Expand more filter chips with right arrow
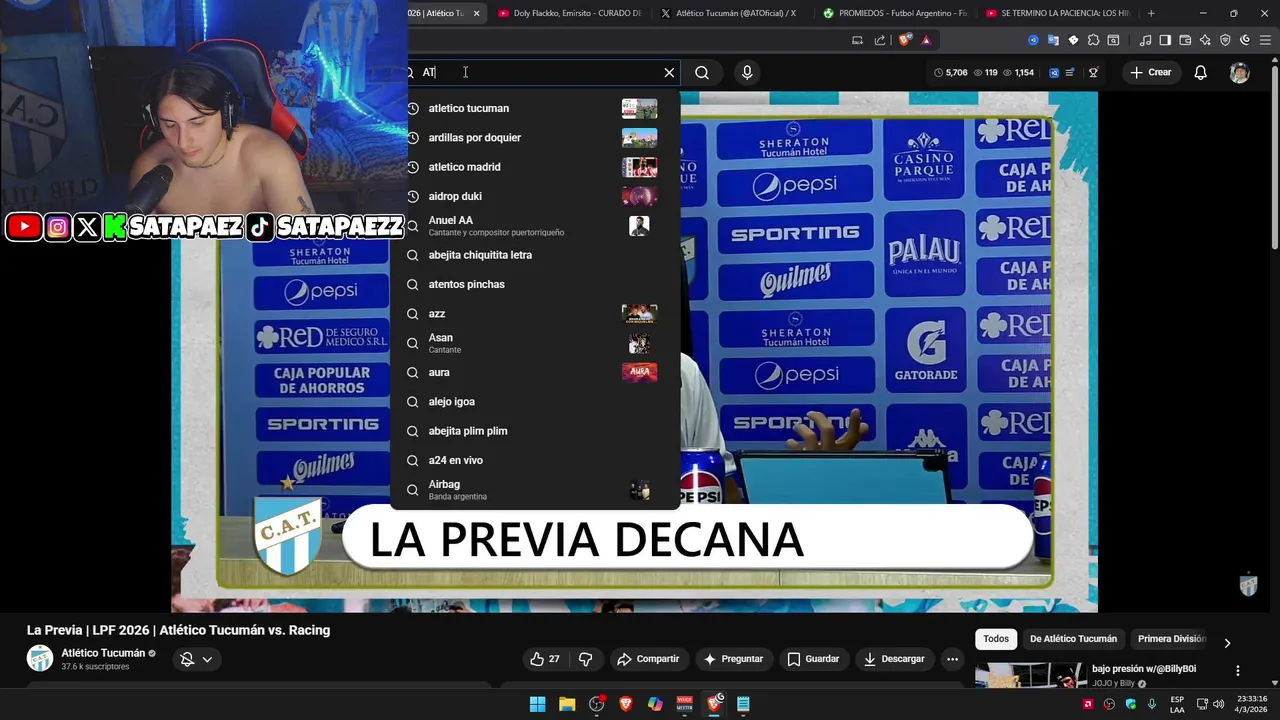The height and width of the screenshot is (720, 1280). tap(1227, 642)
